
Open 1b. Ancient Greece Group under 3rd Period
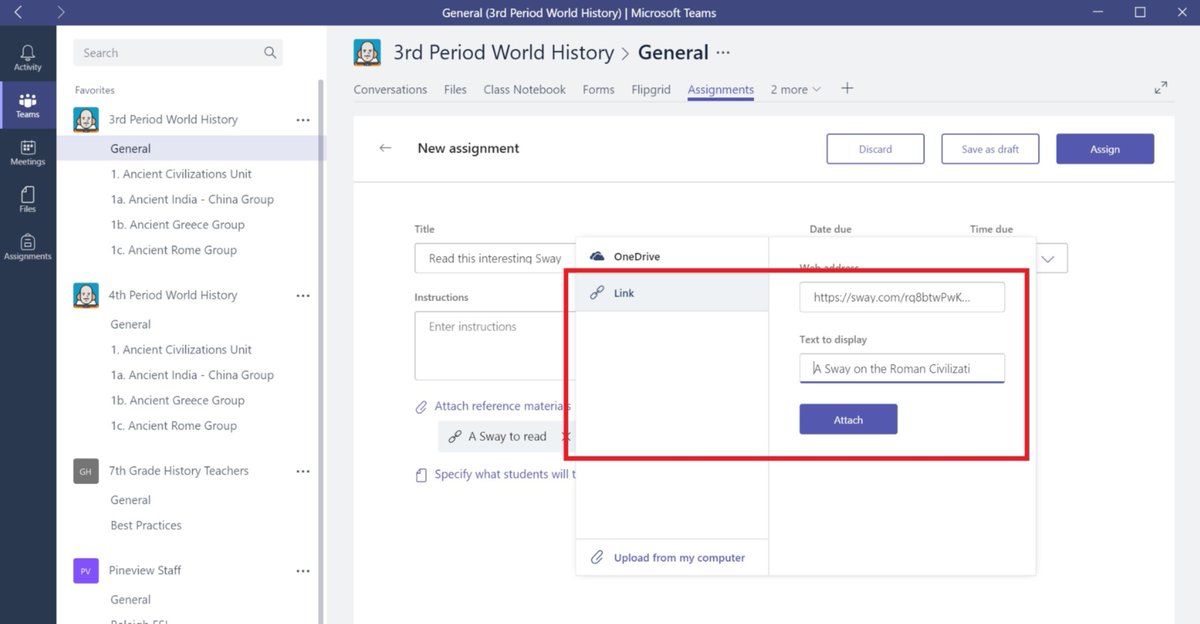177,225
